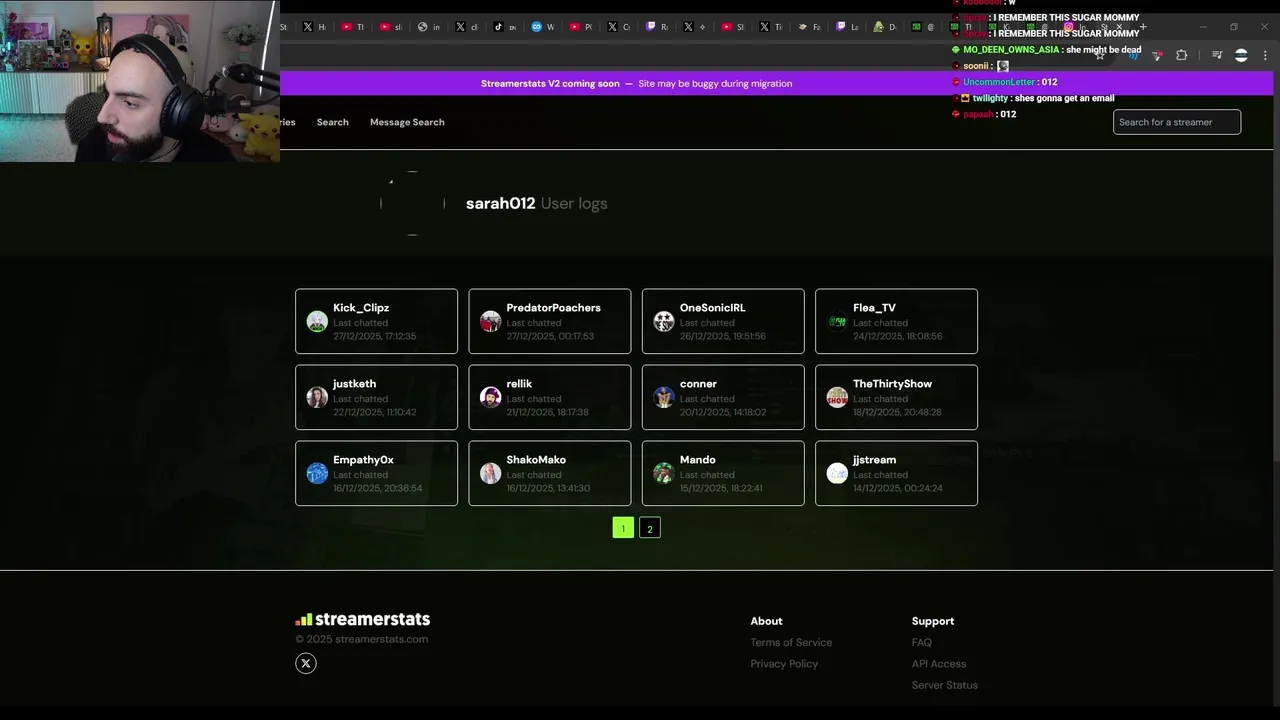1280x720 pixels.
Task: Select pagination page 1
Action: (x=623, y=528)
